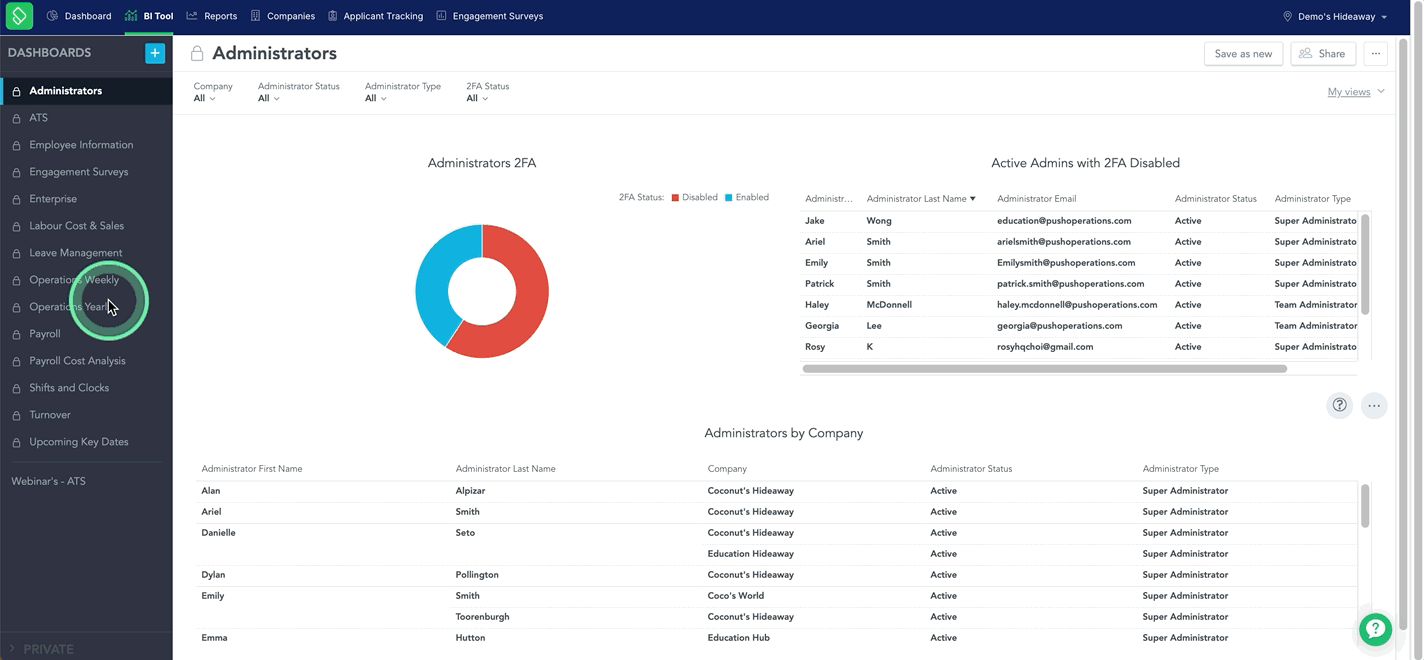Open the top-right more options ellipsis button
Screen dimensions: 1424x660
click(x=1375, y=54)
